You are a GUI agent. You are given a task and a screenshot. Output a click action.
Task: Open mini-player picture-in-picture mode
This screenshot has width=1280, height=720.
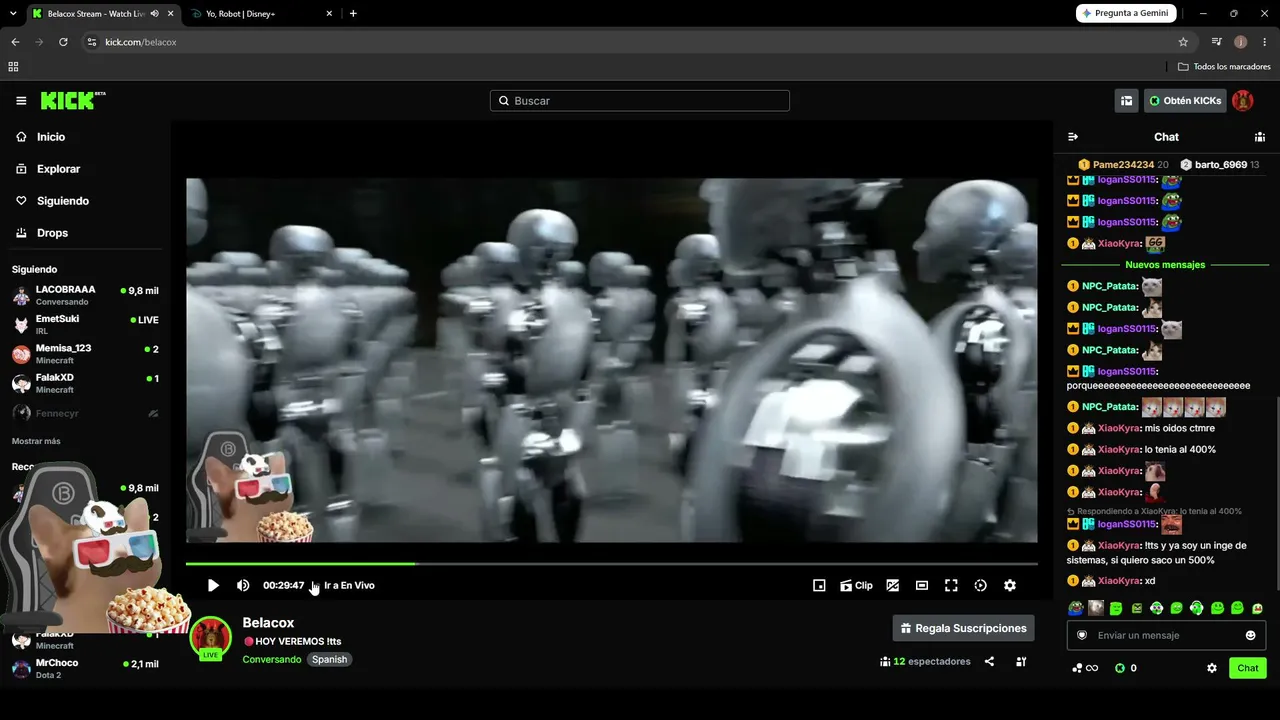[819, 586]
